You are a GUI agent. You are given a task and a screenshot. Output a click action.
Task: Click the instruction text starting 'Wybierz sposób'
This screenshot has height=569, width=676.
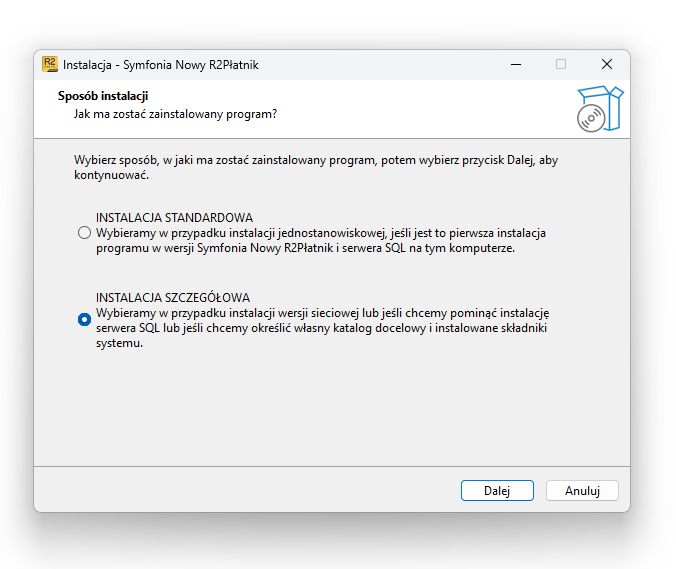tap(316, 168)
